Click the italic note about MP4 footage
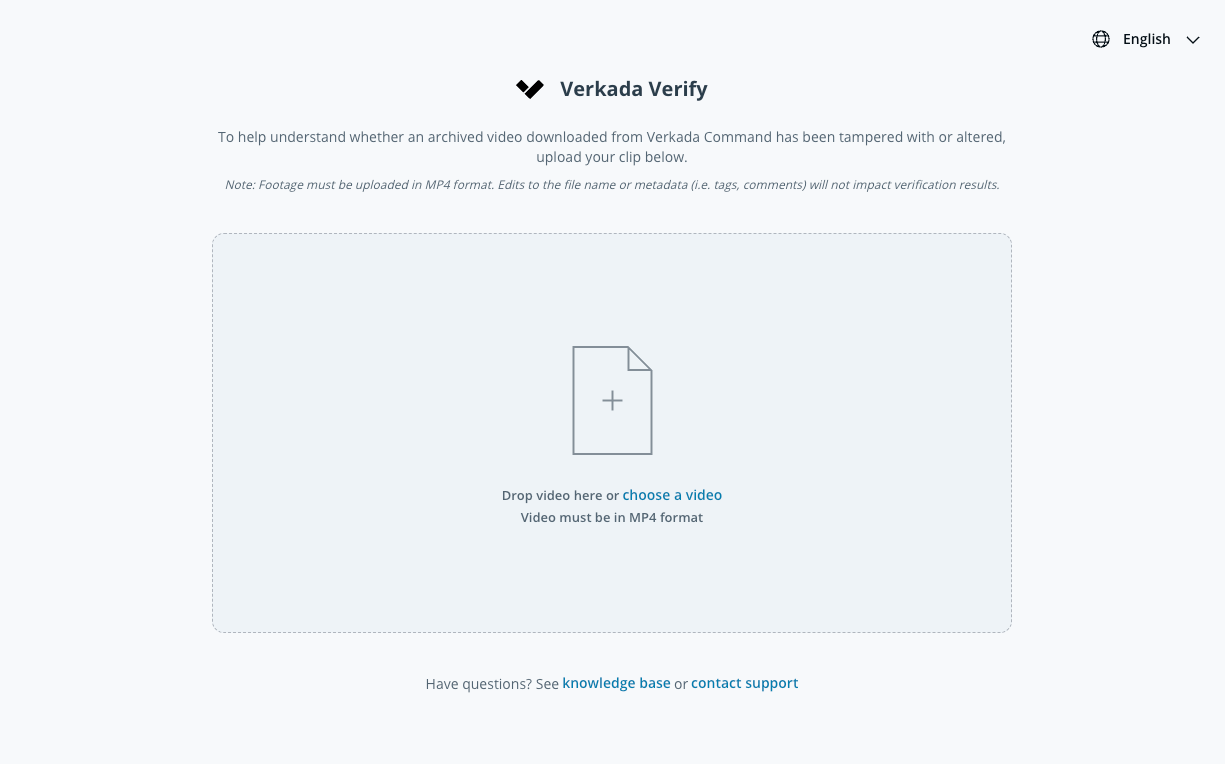This screenshot has width=1225, height=764. click(x=612, y=185)
